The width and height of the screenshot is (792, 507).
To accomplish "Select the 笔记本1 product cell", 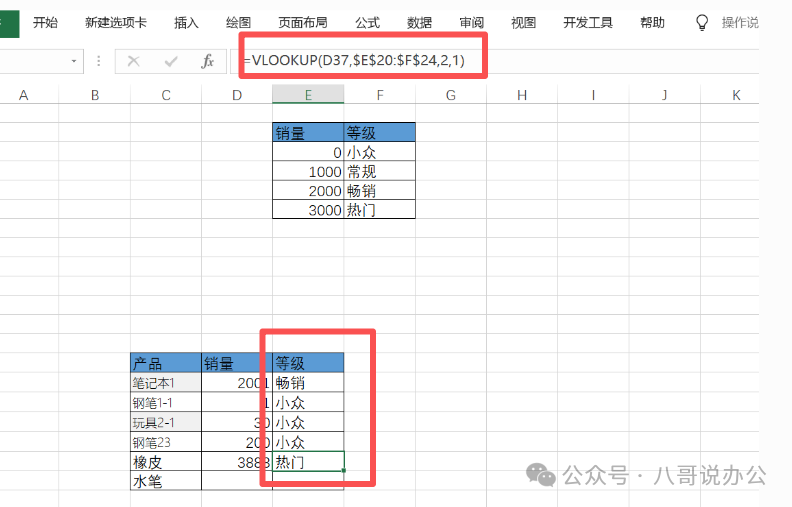I will 166,382.
